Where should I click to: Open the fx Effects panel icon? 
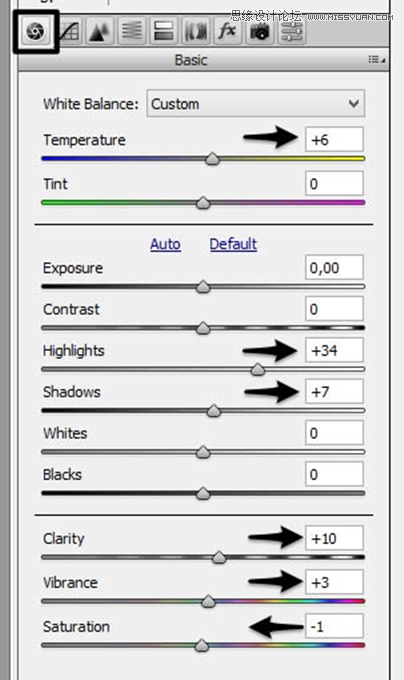(x=227, y=32)
